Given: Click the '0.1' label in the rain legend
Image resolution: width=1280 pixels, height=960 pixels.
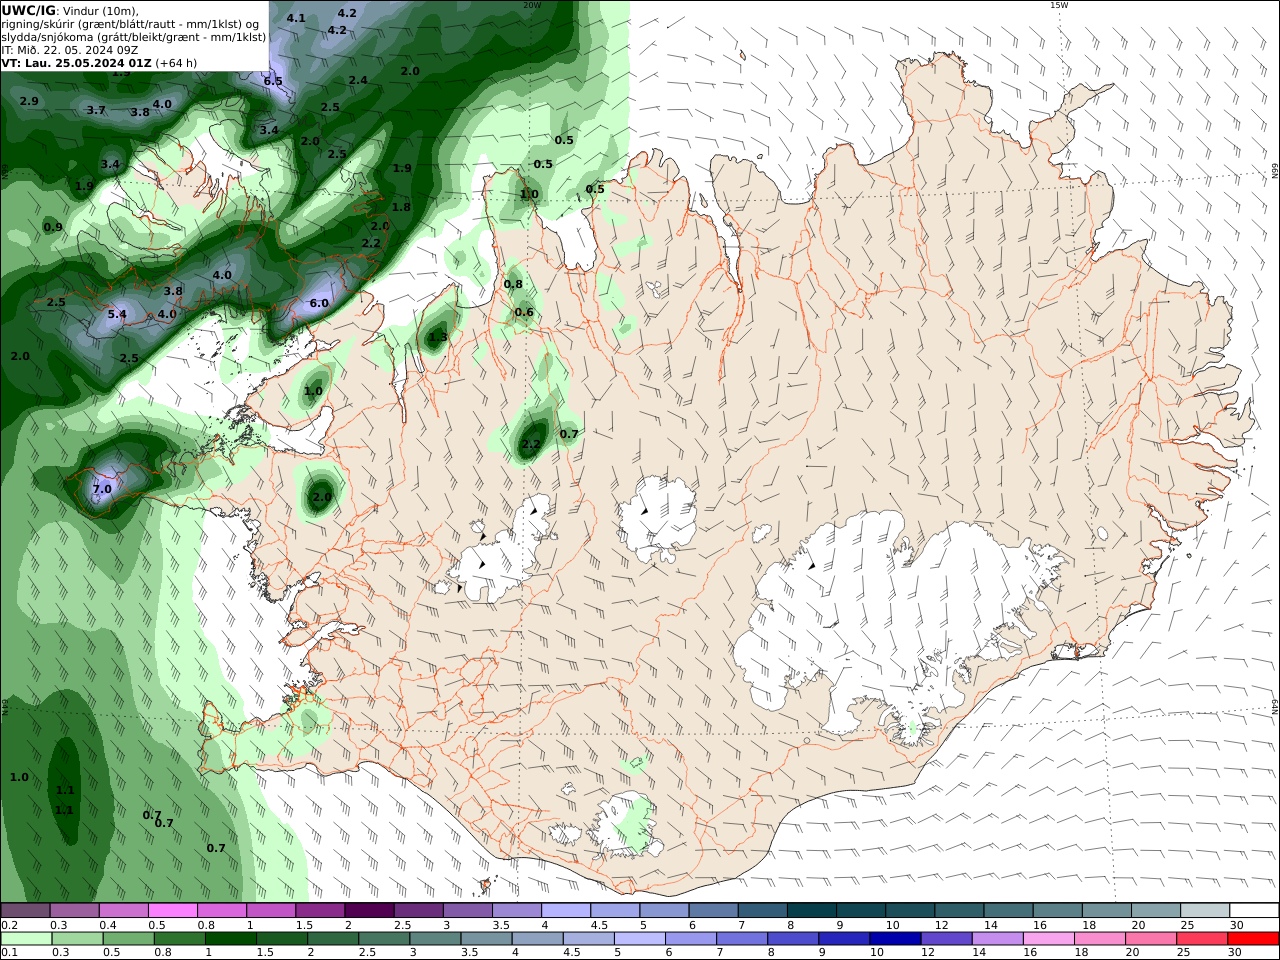Looking at the screenshot, I should click(x=9, y=952).
